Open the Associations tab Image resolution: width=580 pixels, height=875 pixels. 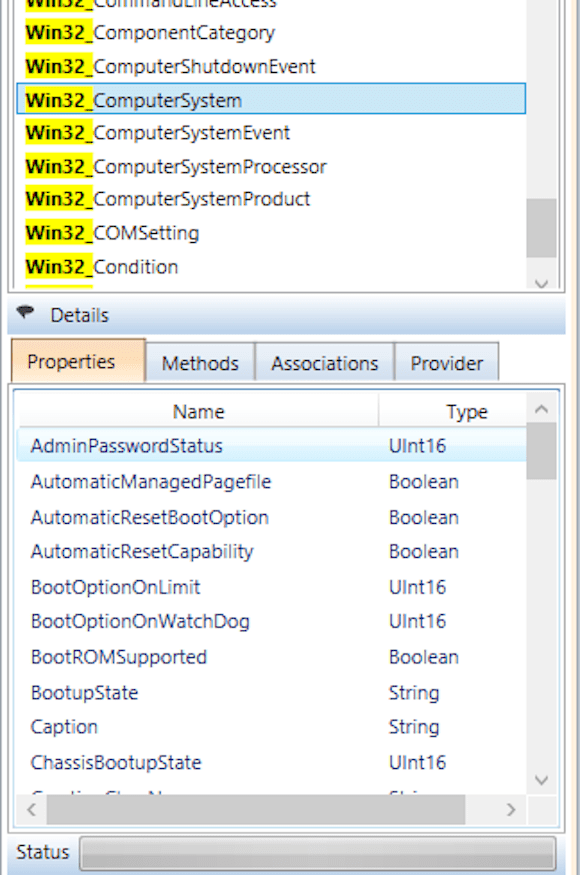(326, 363)
